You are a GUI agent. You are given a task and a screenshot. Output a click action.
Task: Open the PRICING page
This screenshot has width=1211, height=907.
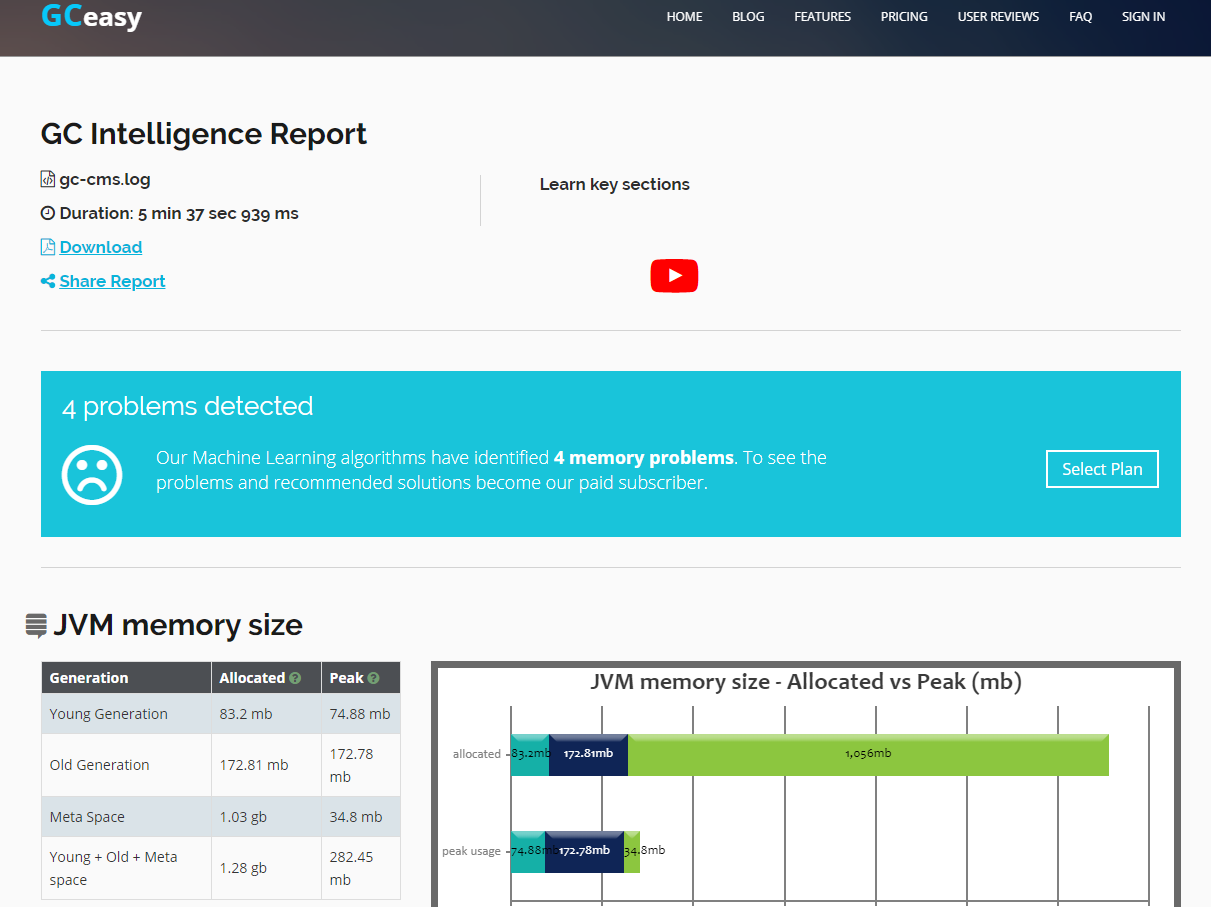click(x=904, y=17)
